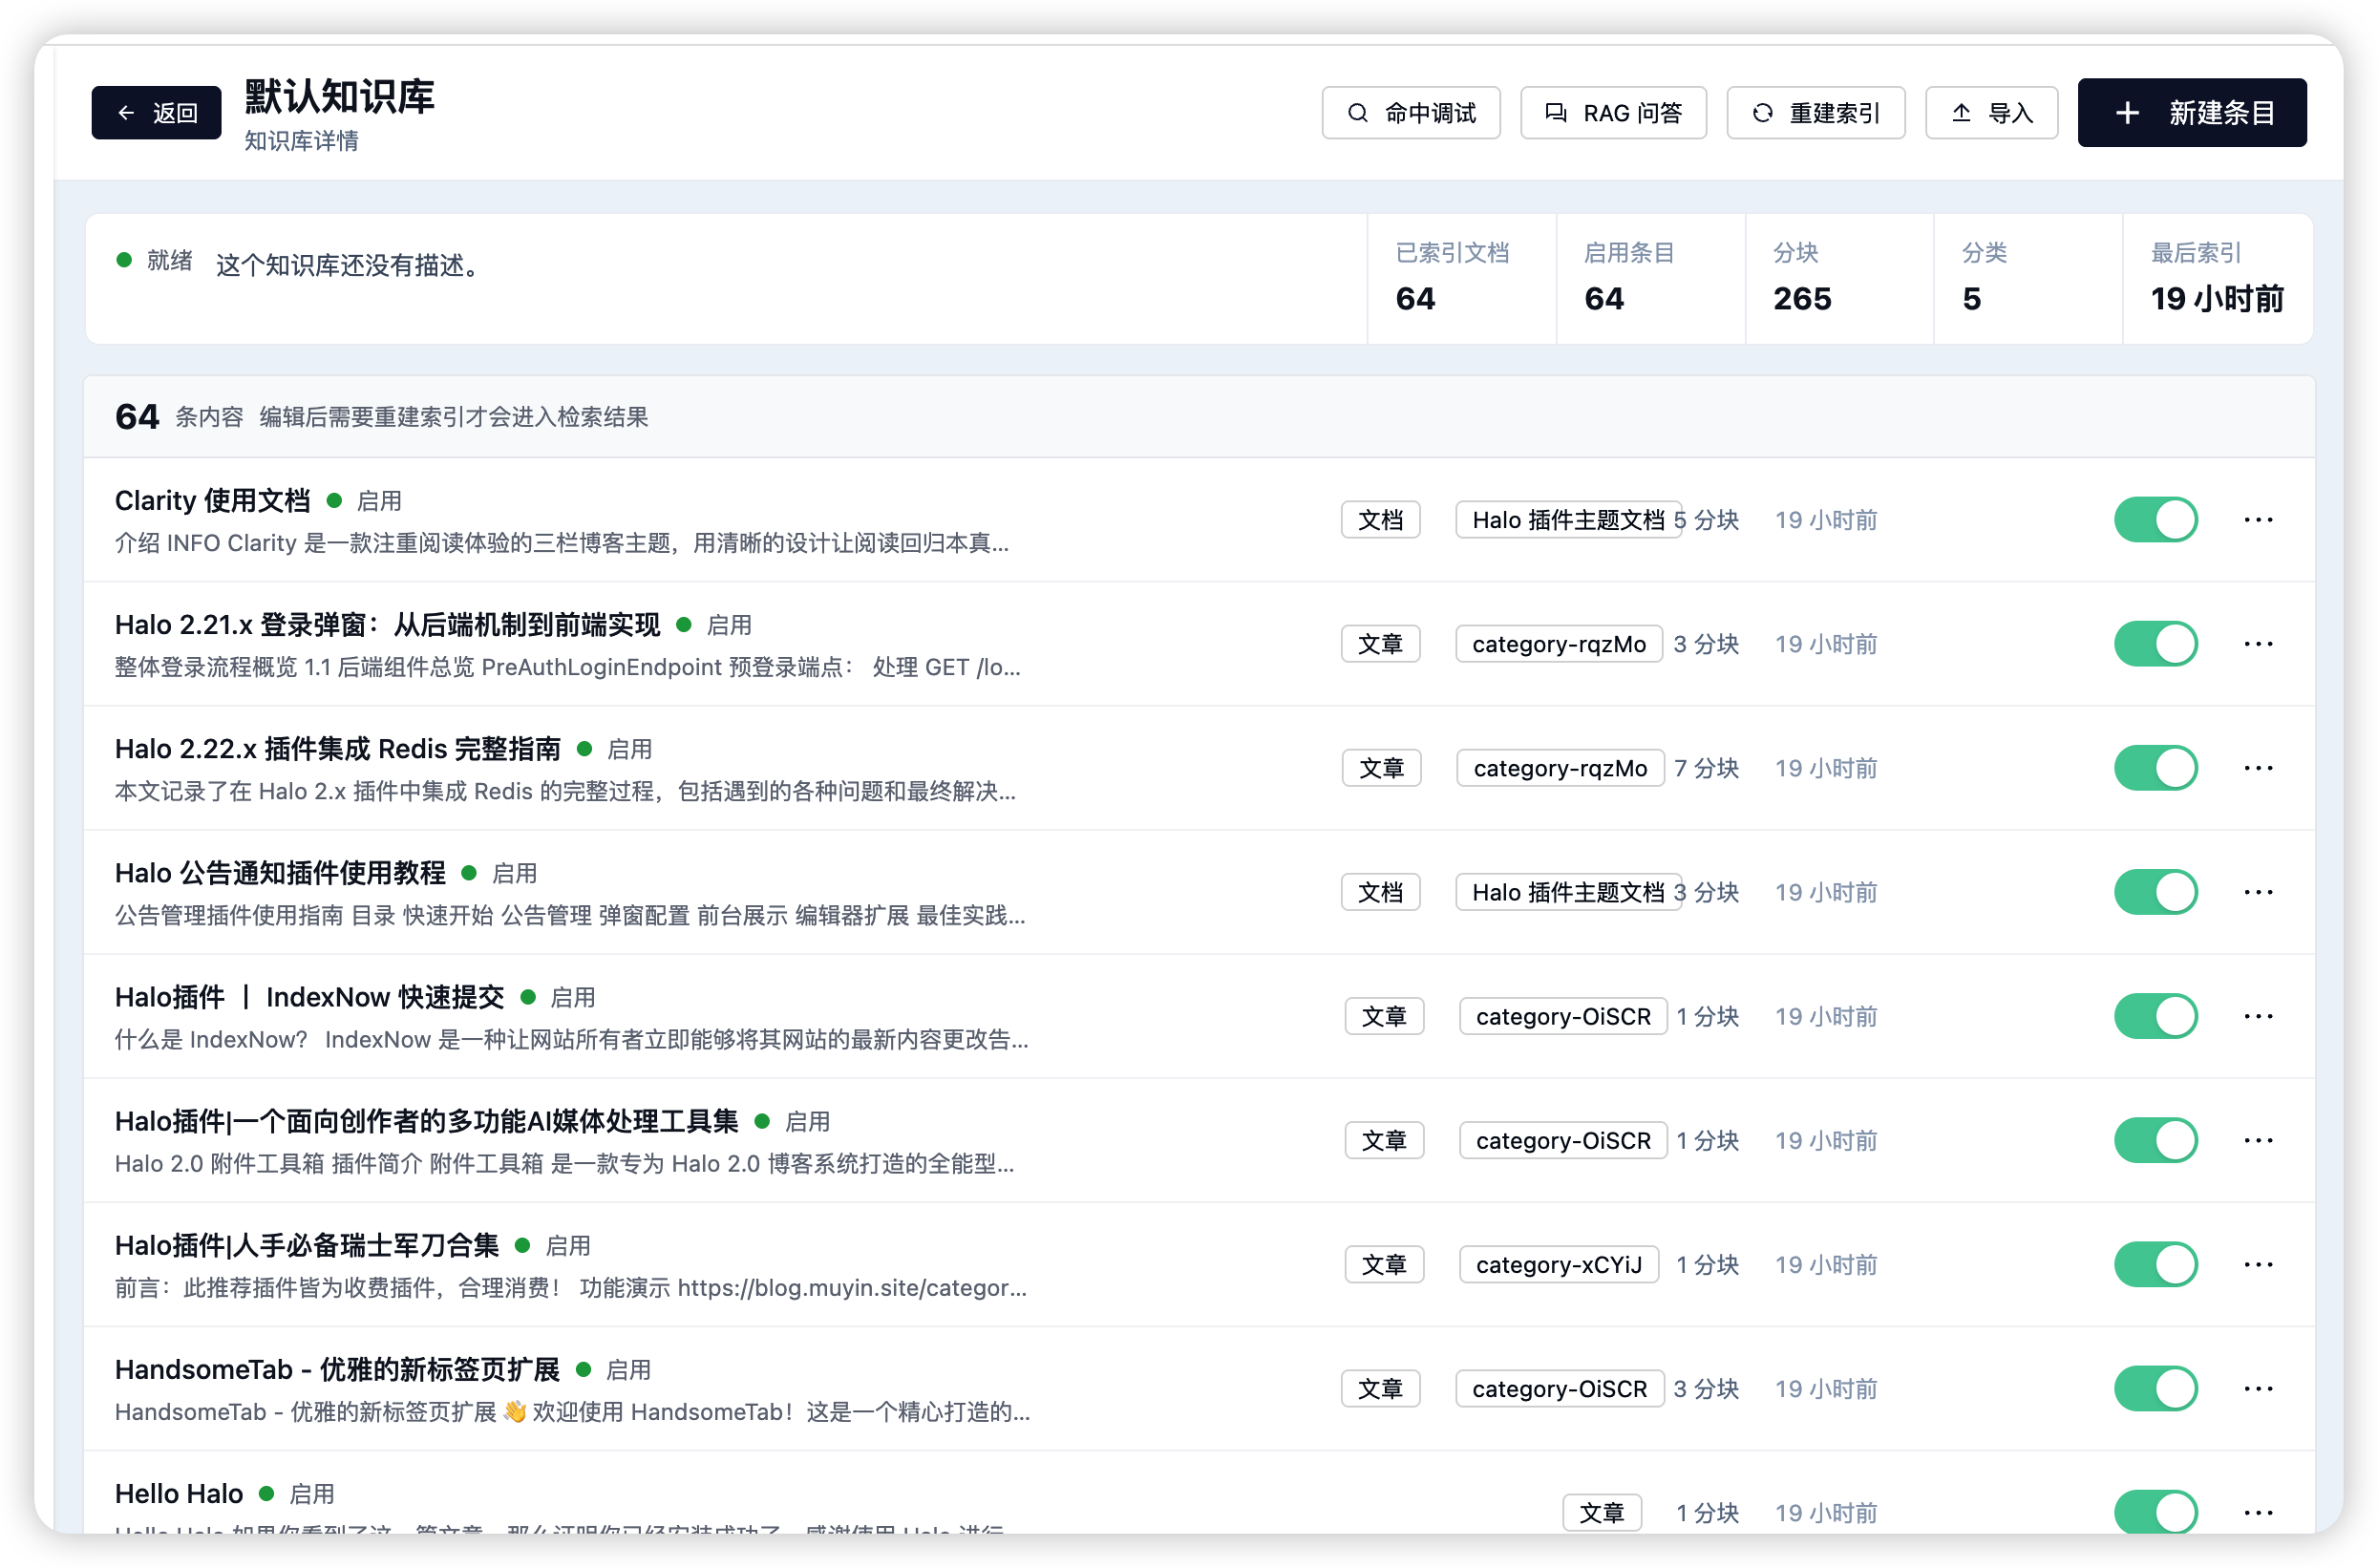Open RAG 问答 panel
Image resolution: width=2378 pixels, height=1568 pixels.
[1613, 113]
